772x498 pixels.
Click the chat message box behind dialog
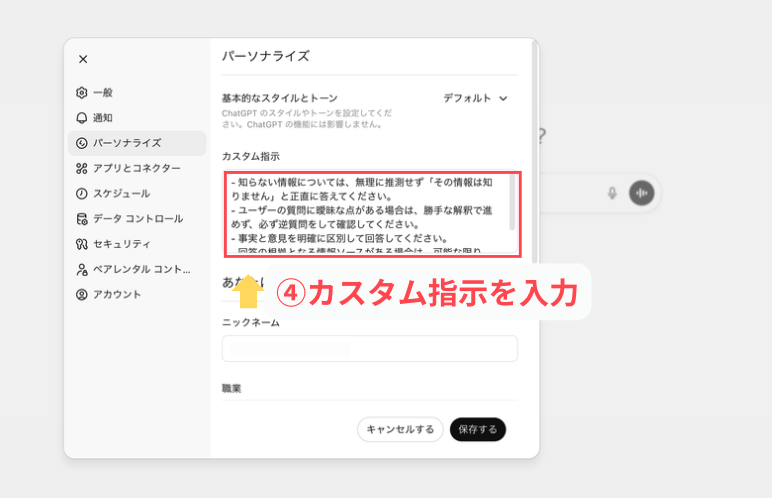(x=575, y=193)
